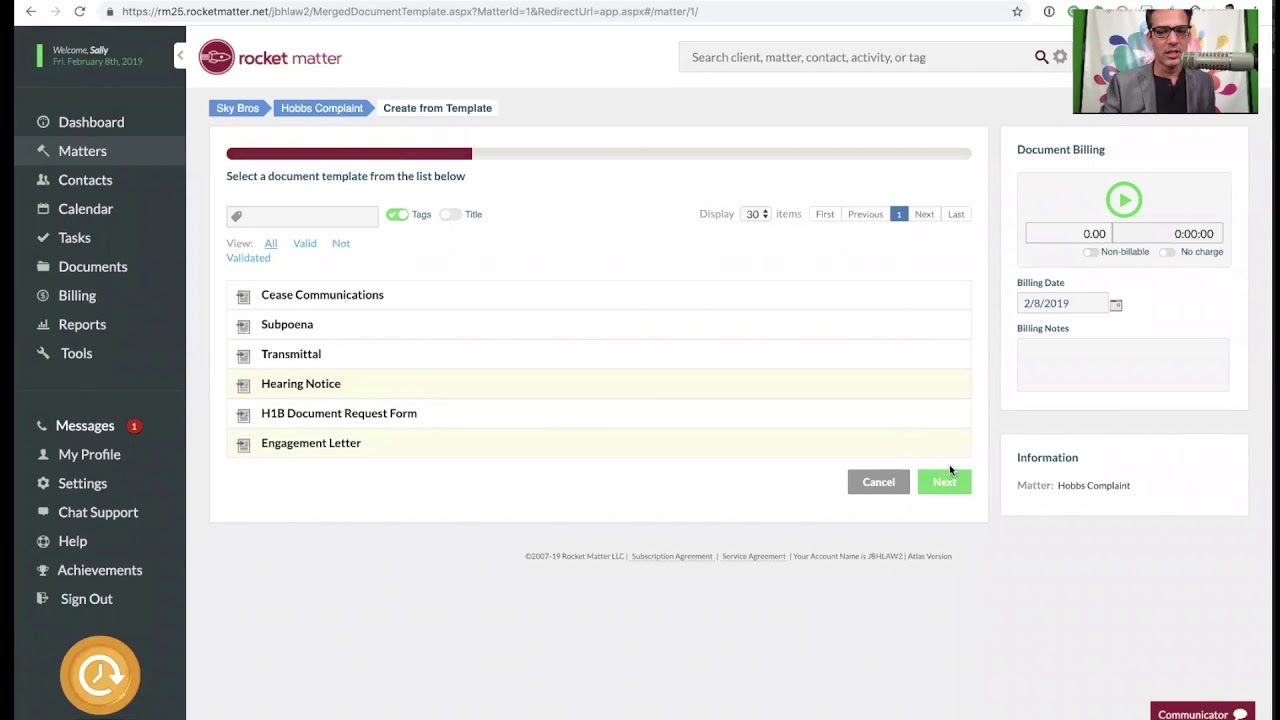Enable the Non-billable switch

[x=1090, y=252]
